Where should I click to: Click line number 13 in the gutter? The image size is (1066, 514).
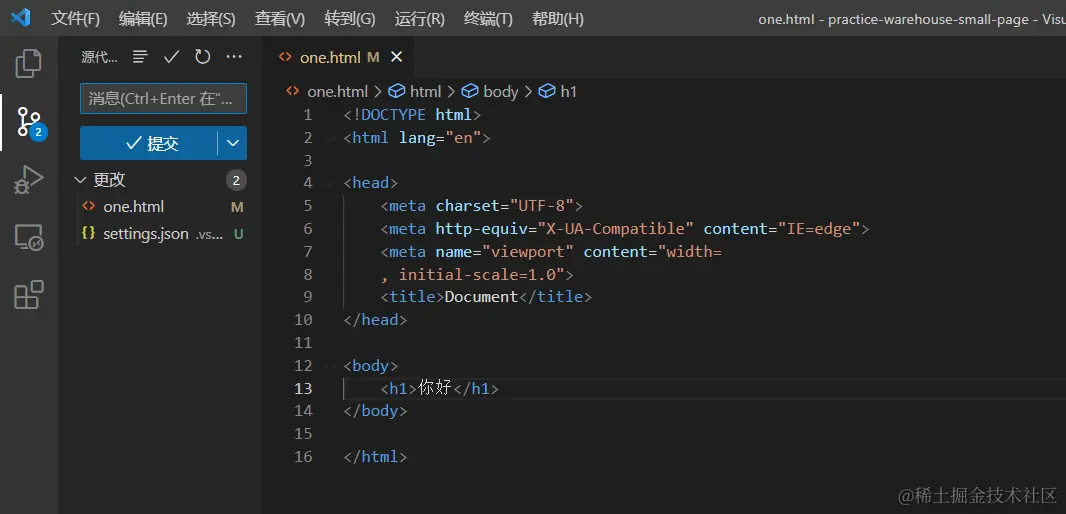click(303, 388)
